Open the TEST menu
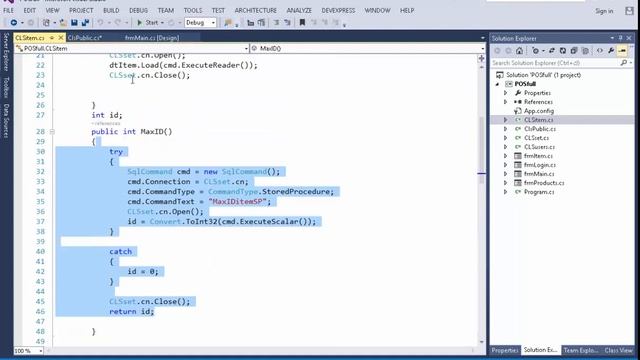The width and height of the screenshot is (640, 360). (x=218, y=10)
